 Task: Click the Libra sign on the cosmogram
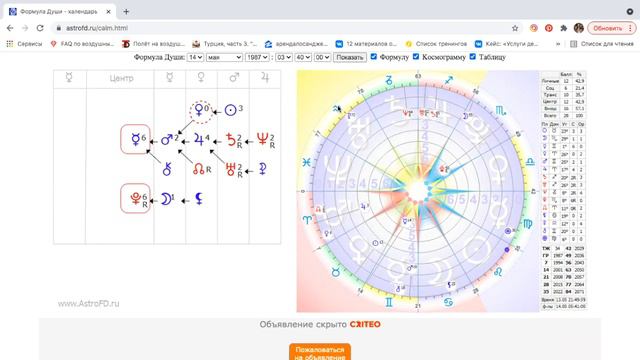click(530, 162)
